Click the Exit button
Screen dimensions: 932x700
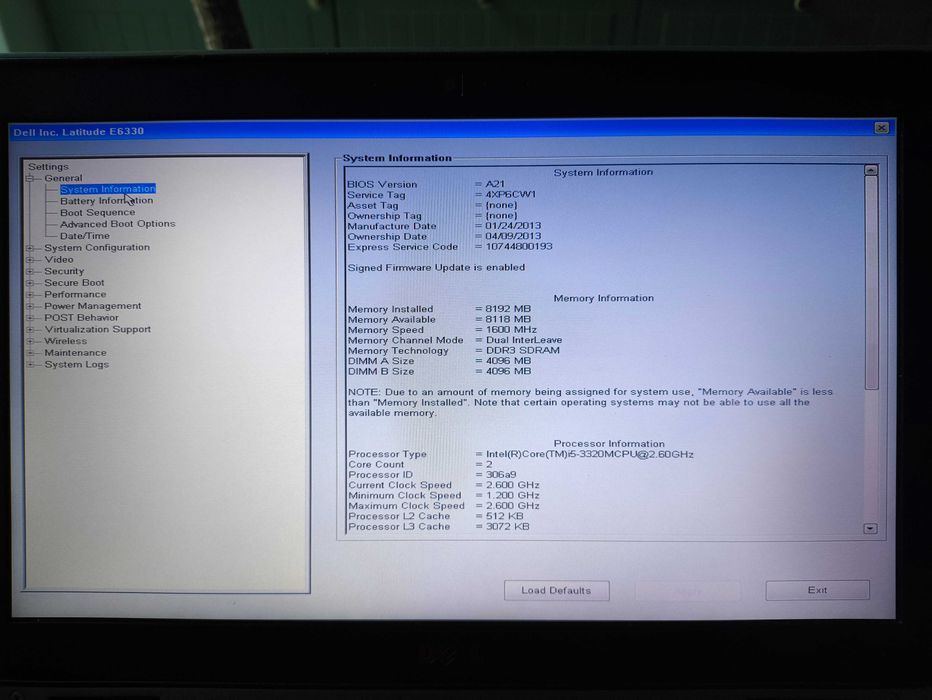point(817,590)
